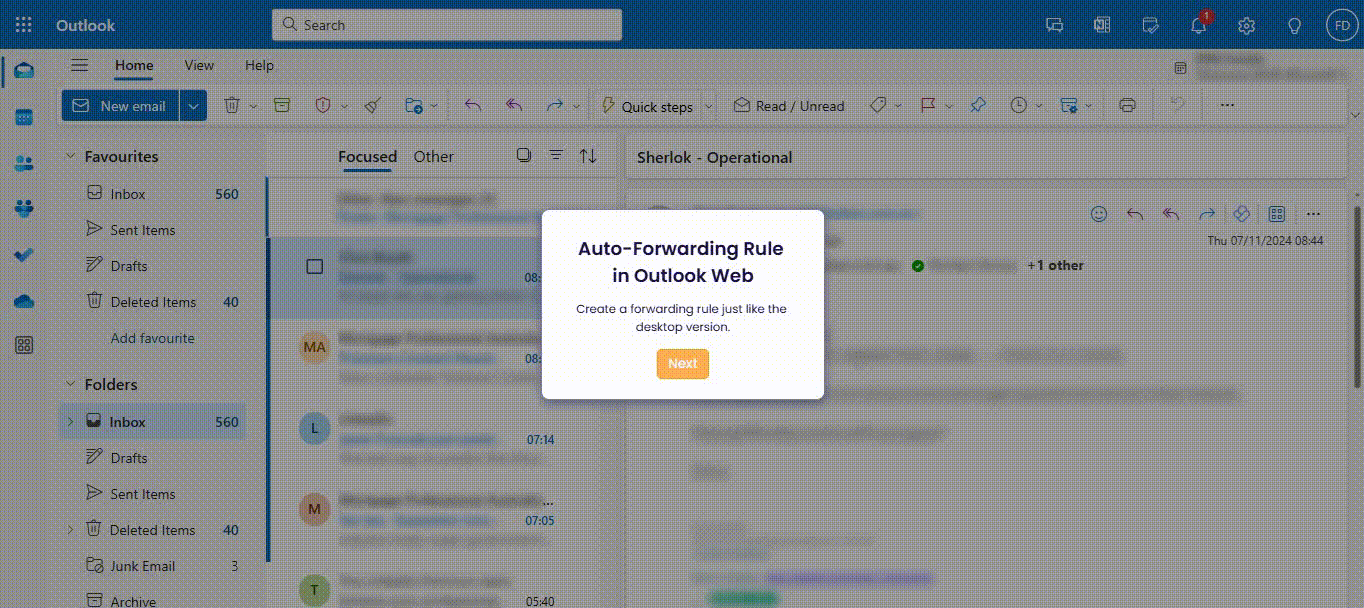Toggle the hamburger navigation pane button
This screenshot has height=608, width=1364.
tap(80, 65)
